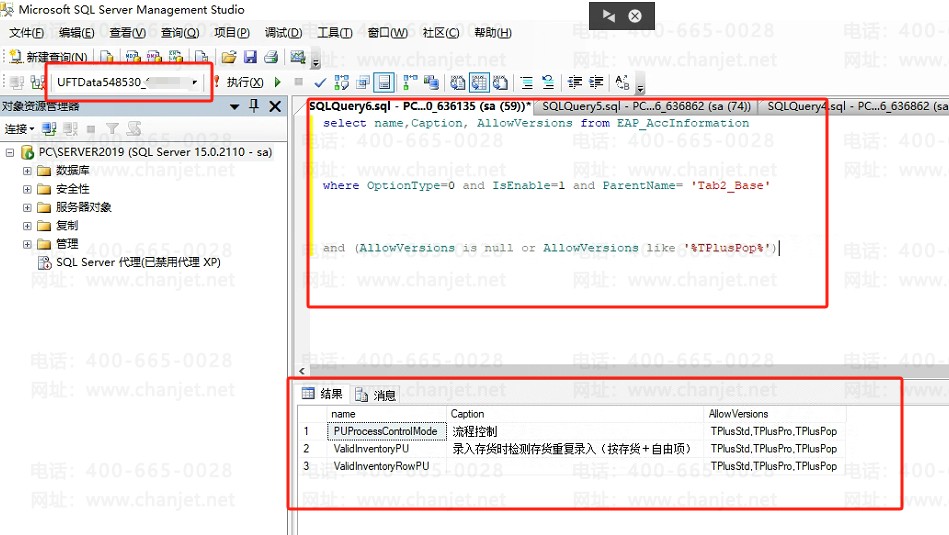Click the Analysis Services DMX Query icon
Screen dimensions: 949x535
pyautogui.click(x=154, y=57)
